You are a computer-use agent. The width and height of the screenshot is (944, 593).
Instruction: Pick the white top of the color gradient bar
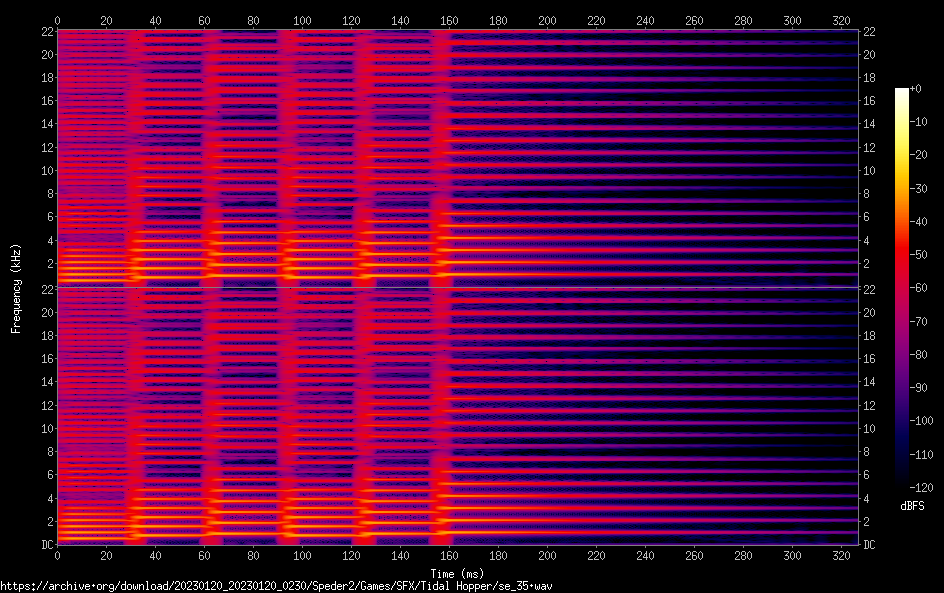(902, 92)
